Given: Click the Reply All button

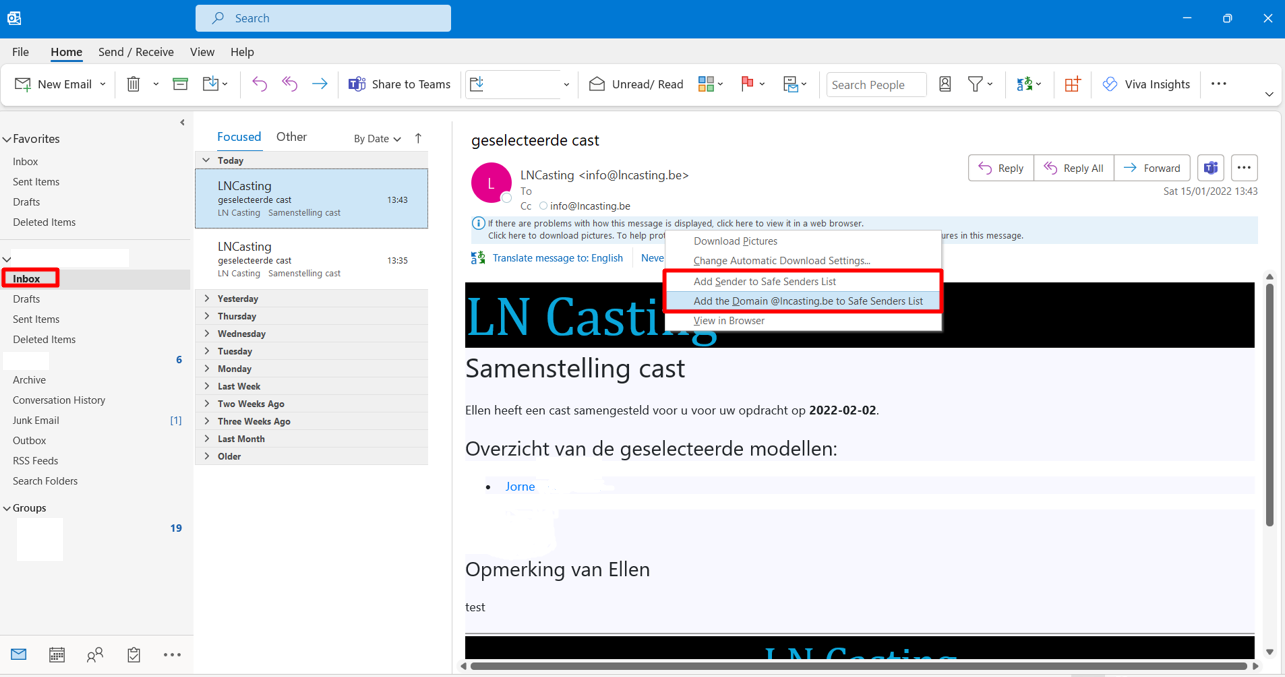Looking at the screenshot, I should [x=1073, y=168].
